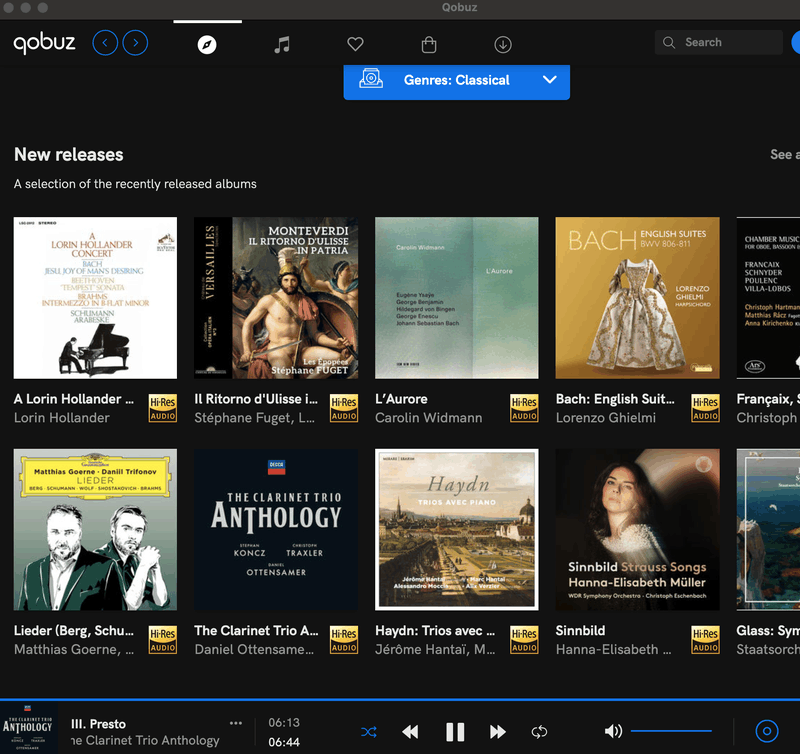Viewport: 800px width, 754px height.
Task: Click Hi-Res badge beside Haydn Trios
Action: pos(524,640)
